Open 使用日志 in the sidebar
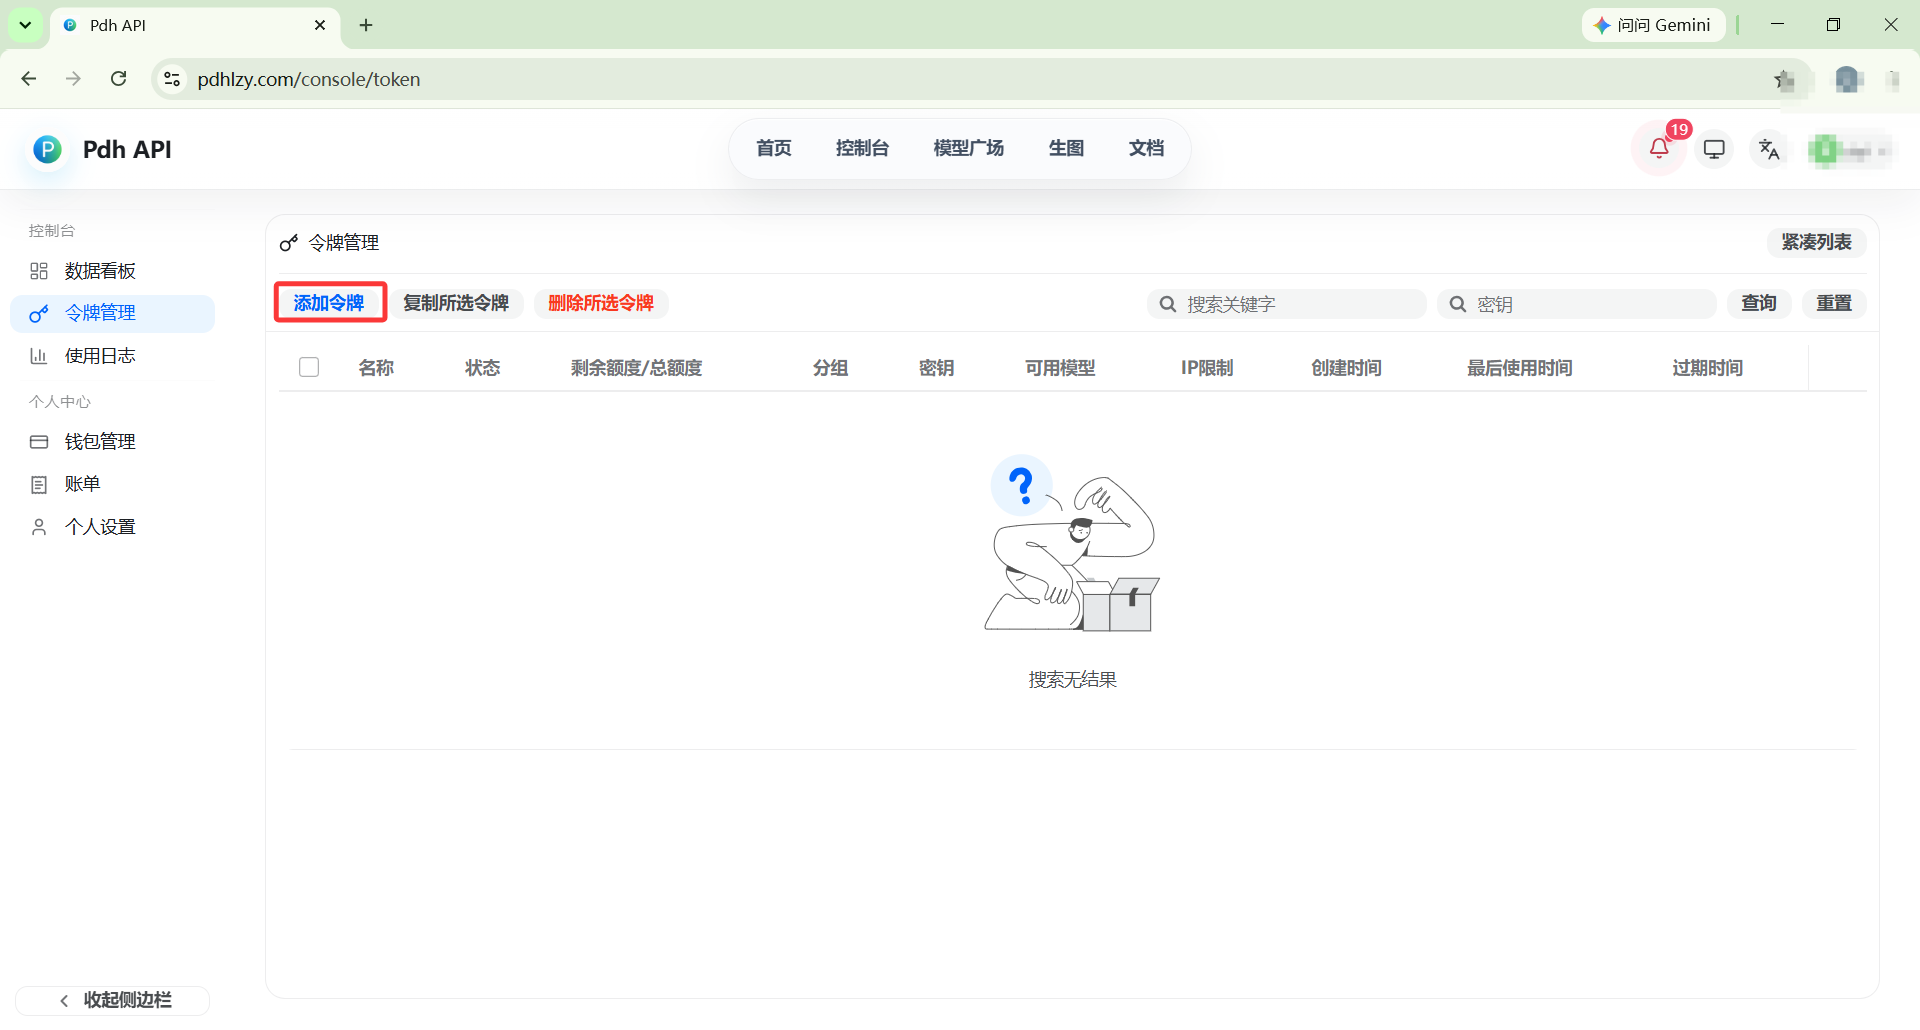Image resolution: width=1920 pixels, height=1030 pixels. pos(112,356)
